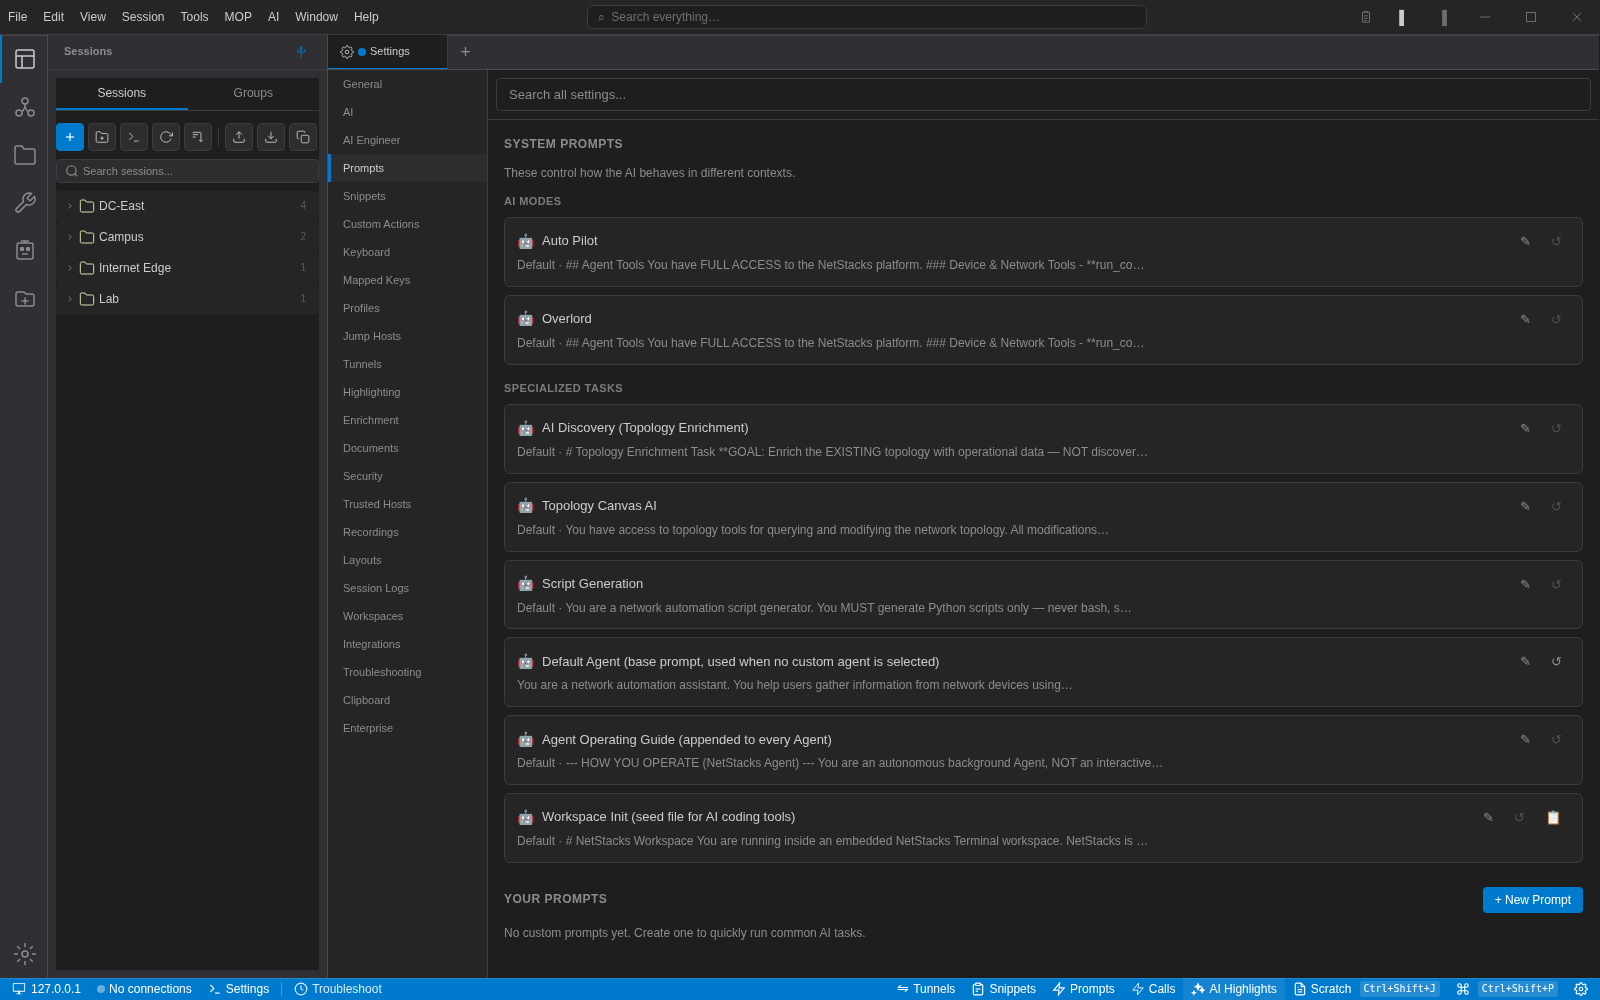Switch to the Groups tab

253,93
